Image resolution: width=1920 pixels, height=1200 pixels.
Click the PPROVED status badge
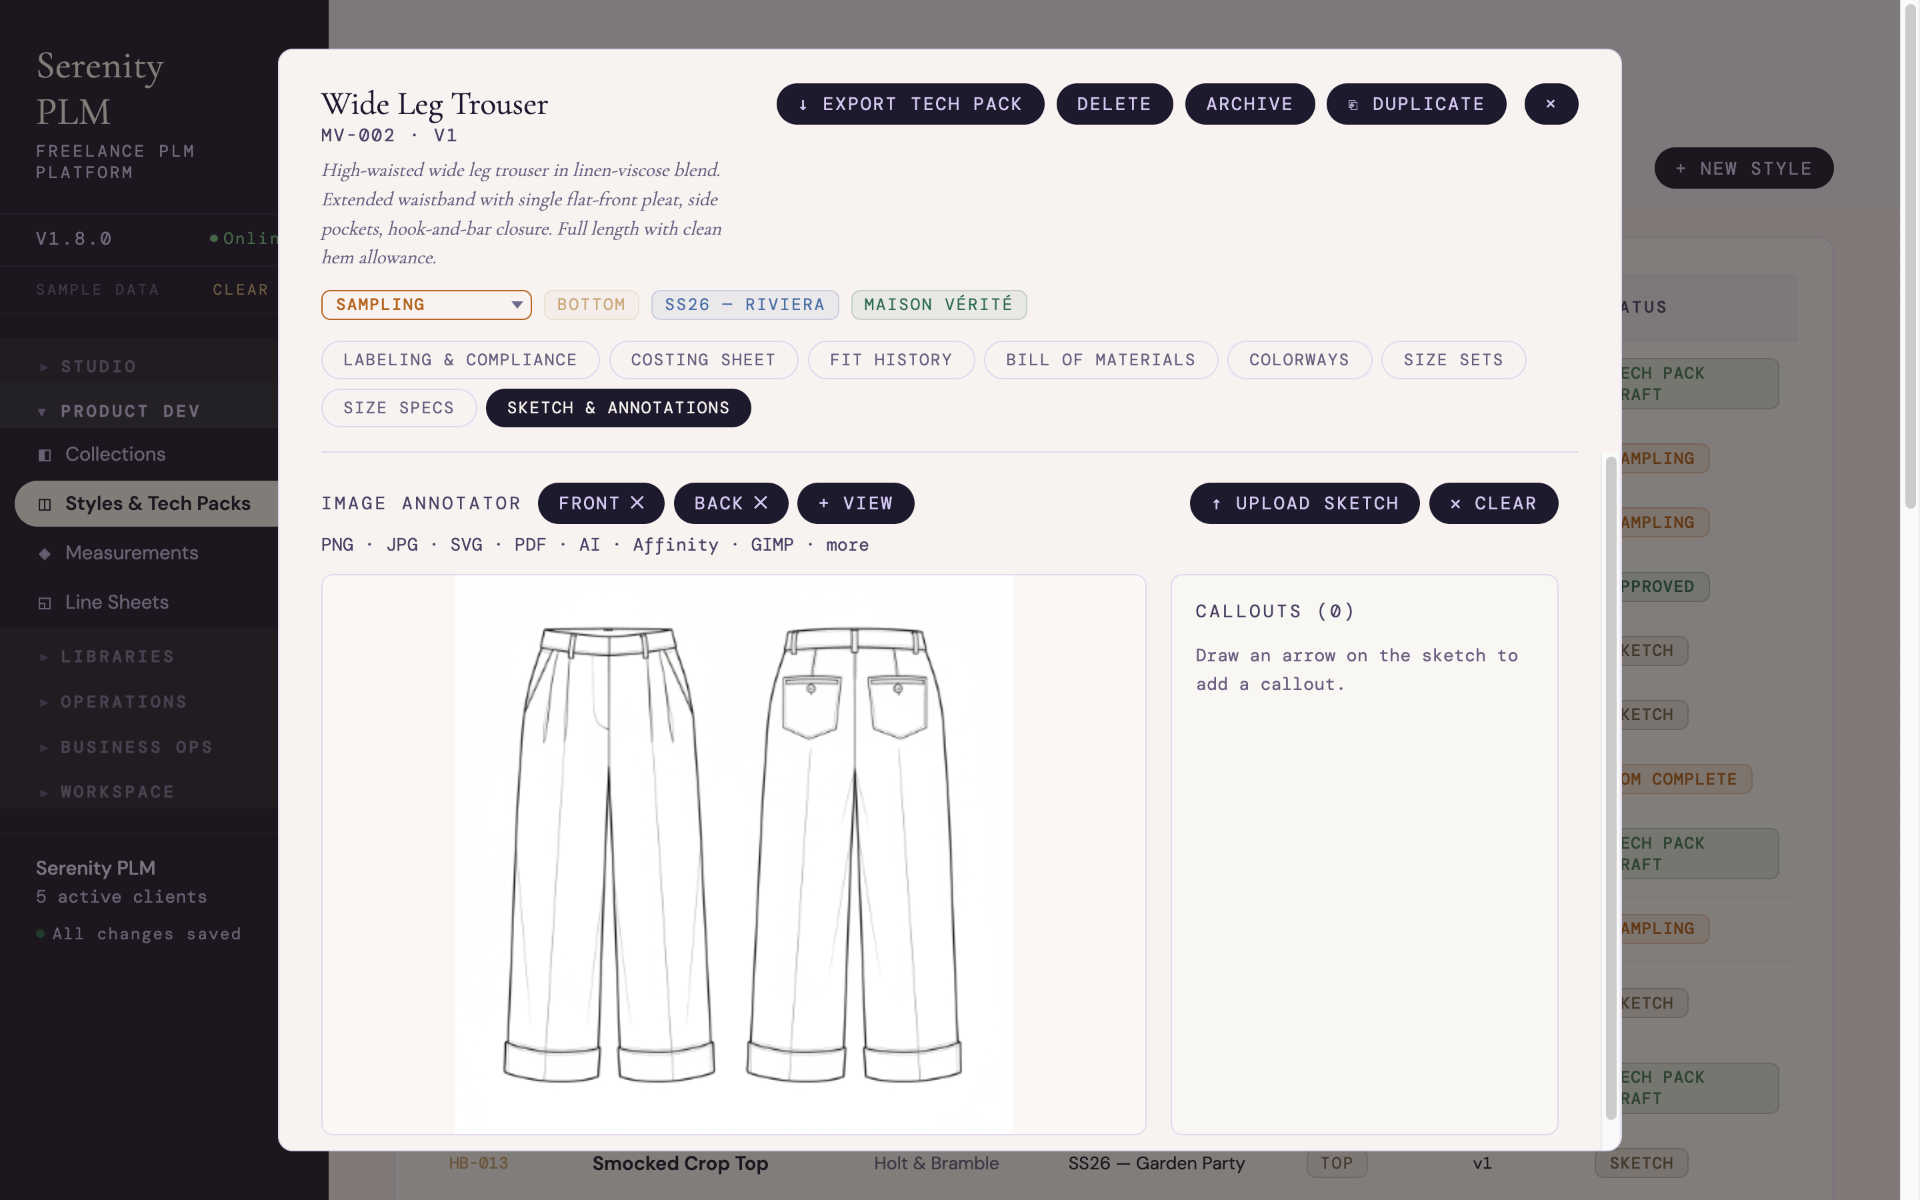(x=1664, y=587)
